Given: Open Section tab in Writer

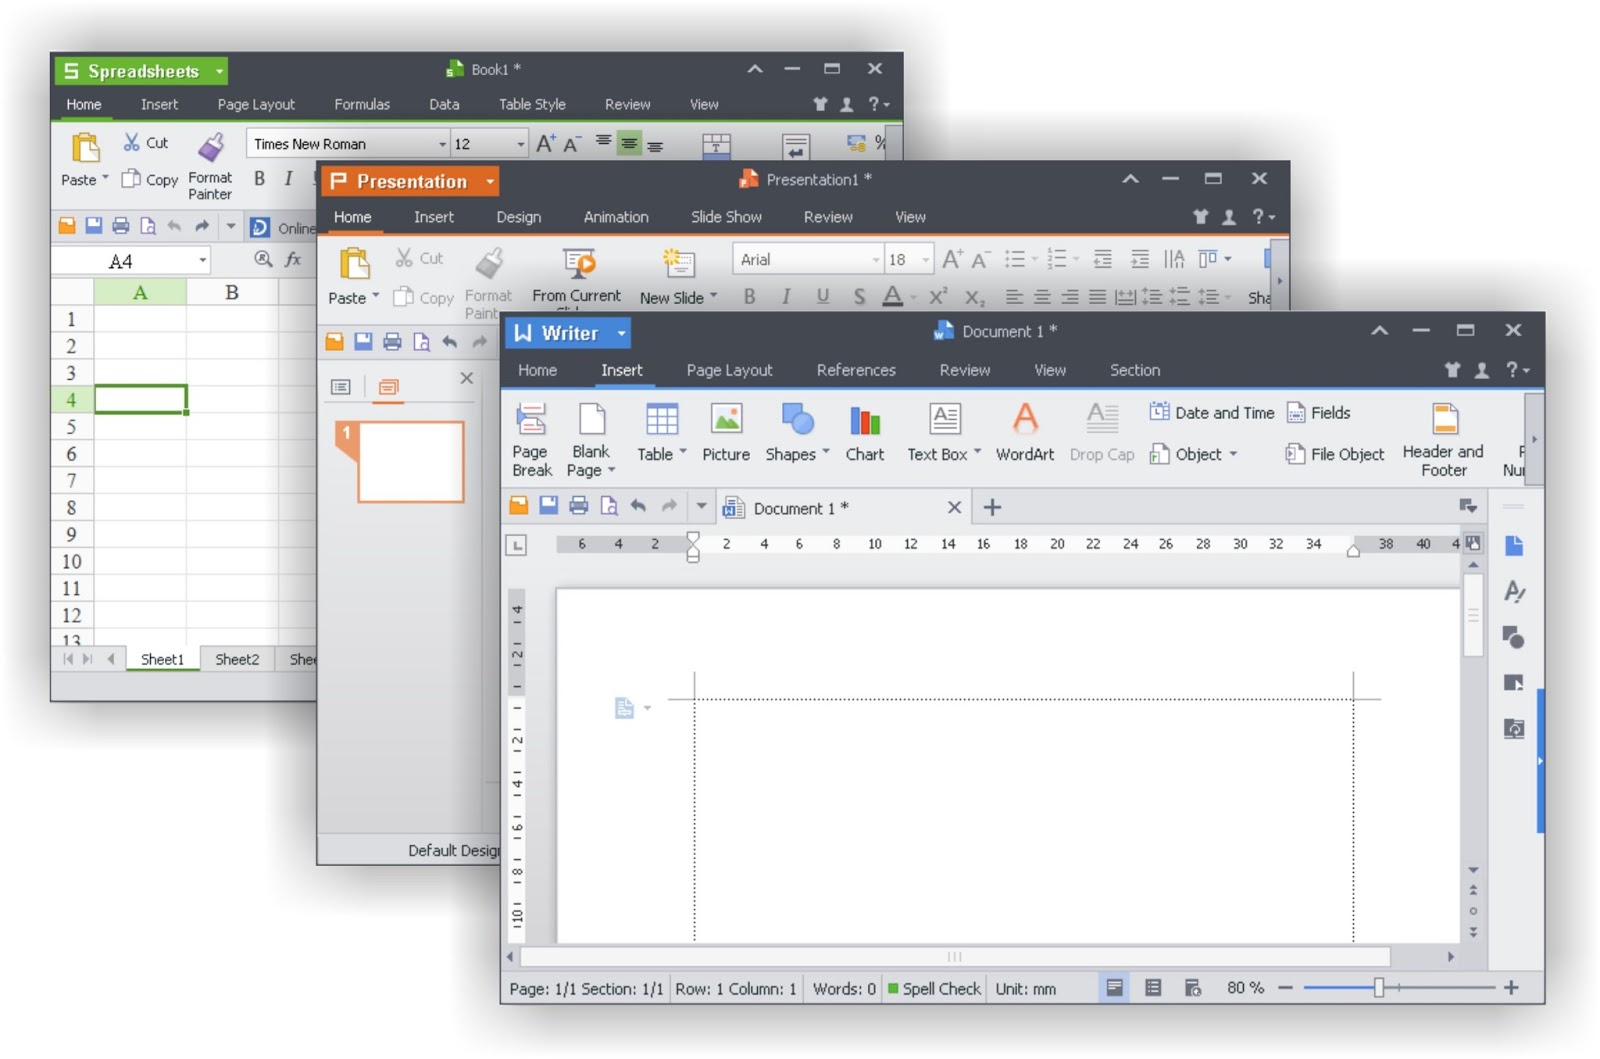Looking at the screenshot, I should point(1135,370).
